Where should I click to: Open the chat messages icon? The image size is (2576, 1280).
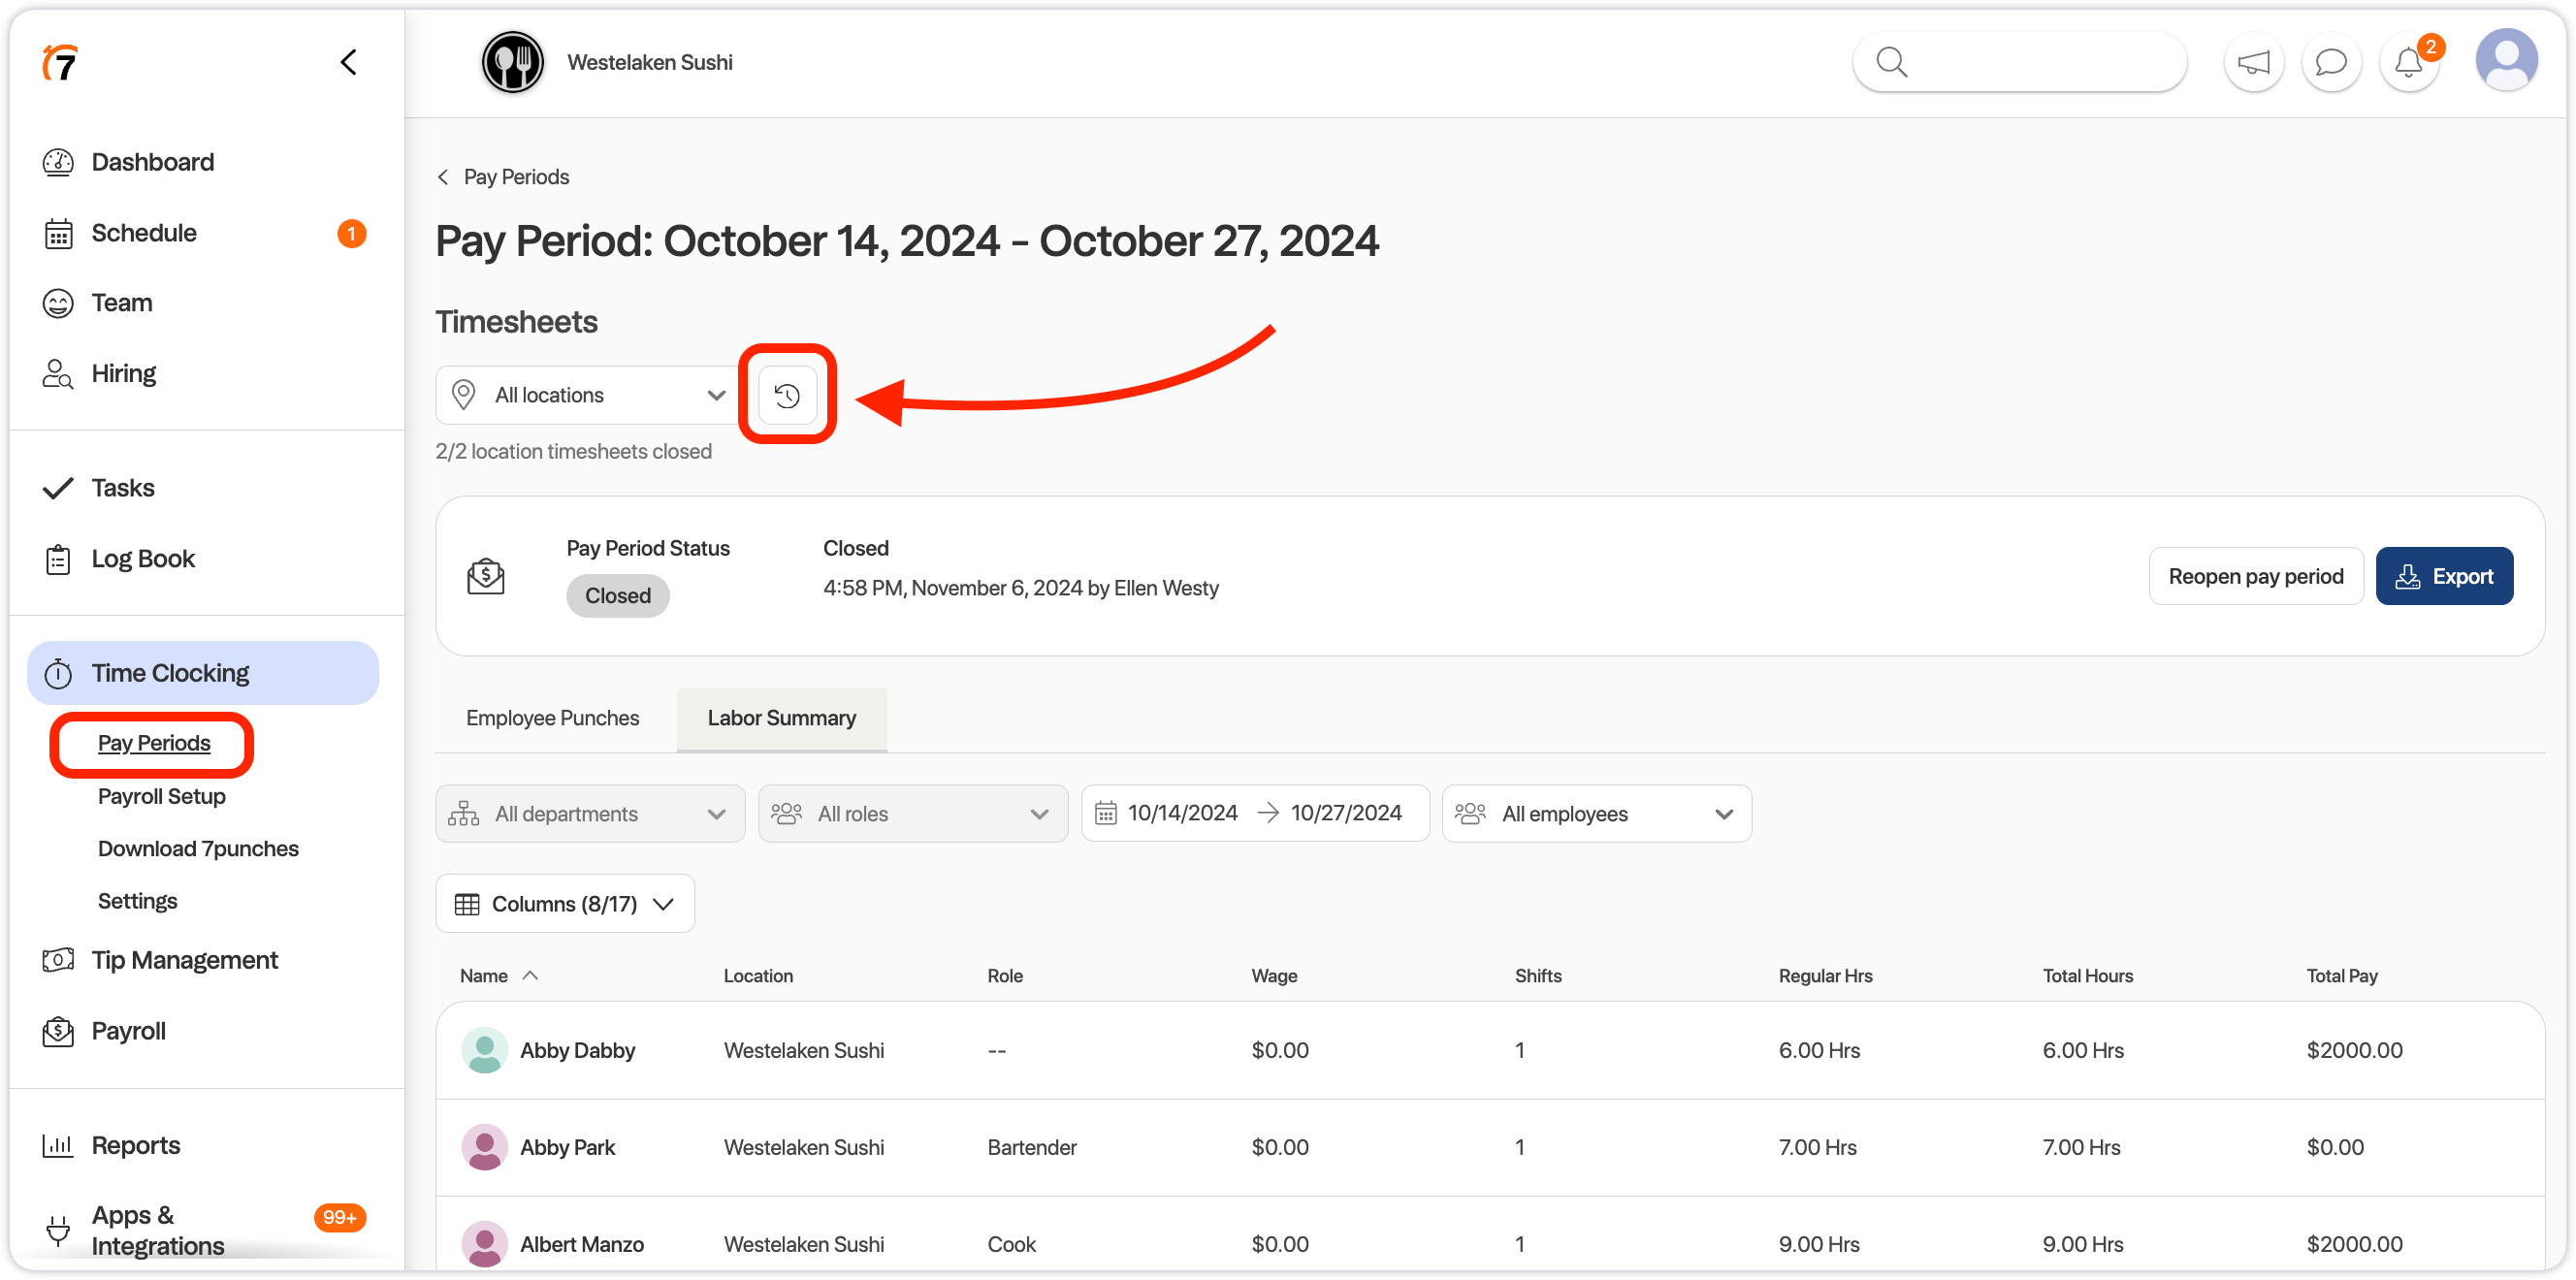pyautogui.click(x=2331, y=63)
